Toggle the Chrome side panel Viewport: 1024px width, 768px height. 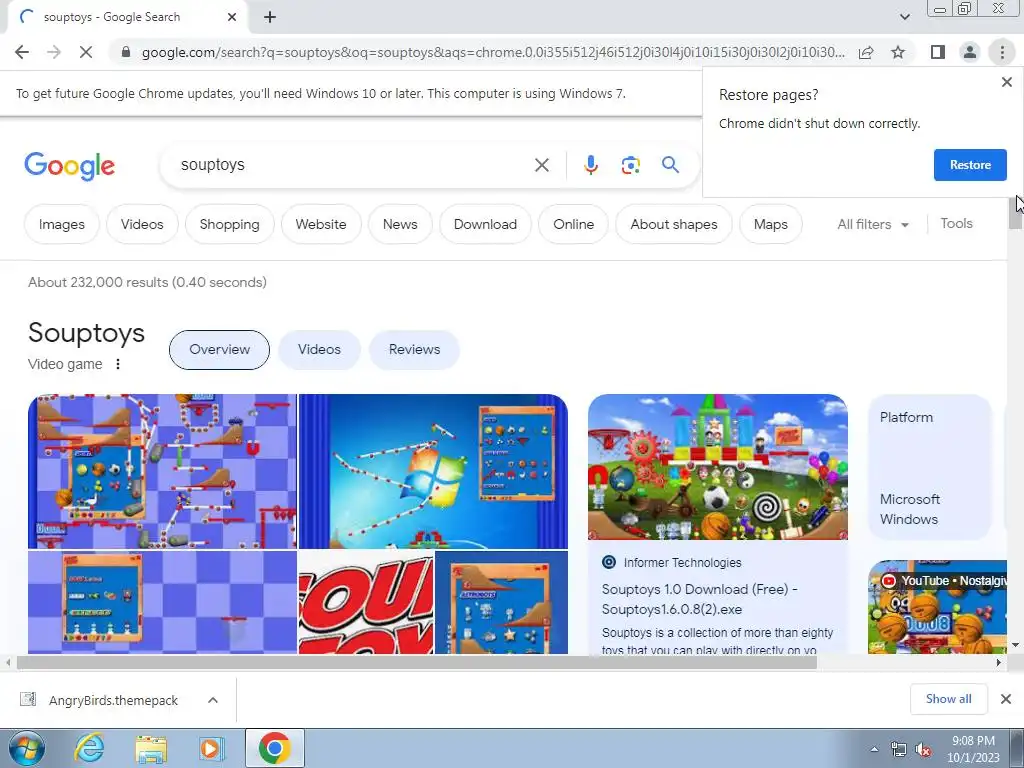tap(938, 52)
